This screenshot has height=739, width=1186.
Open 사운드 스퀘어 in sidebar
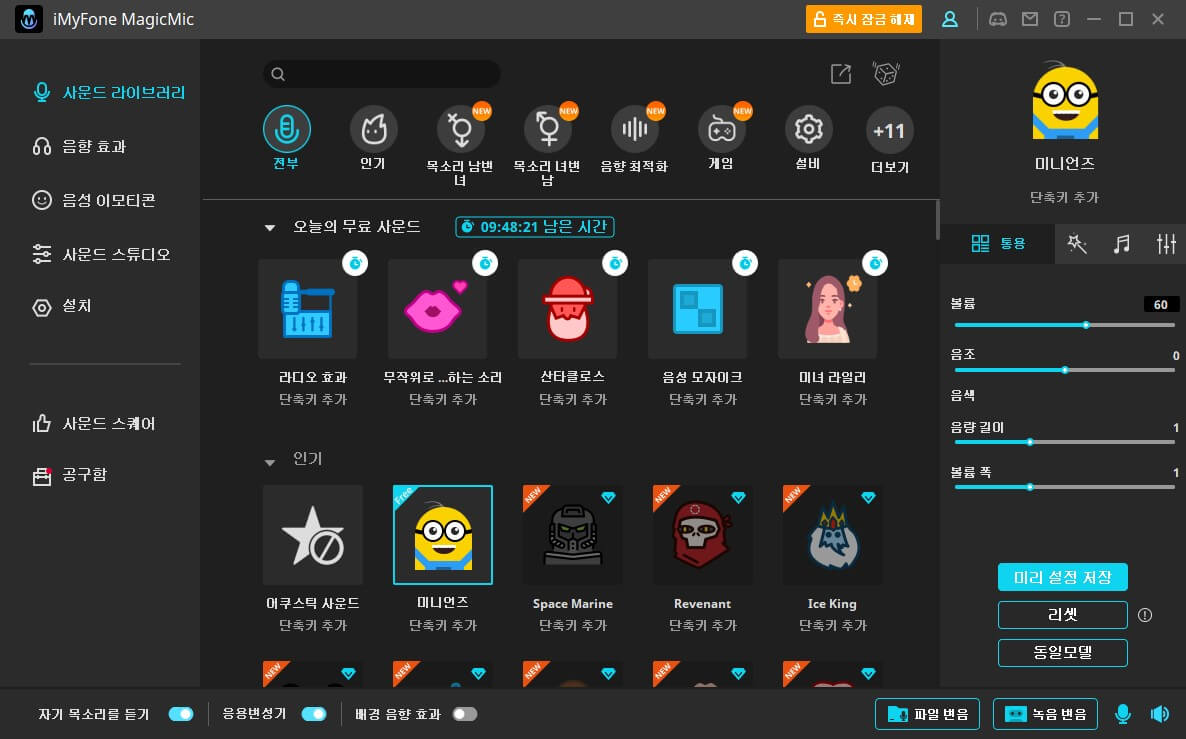94,424
